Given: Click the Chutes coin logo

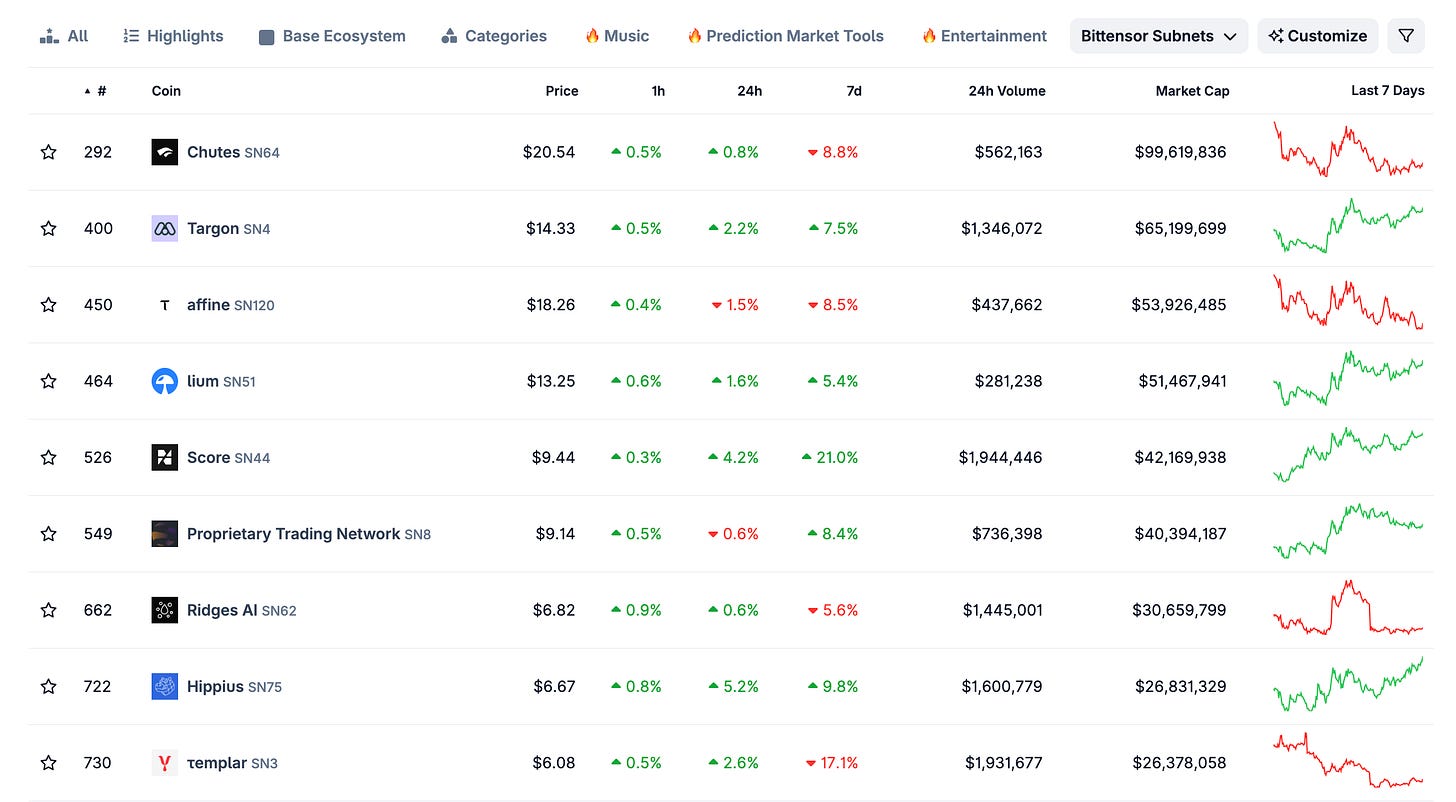Looking at the screenshot, I should pos(165,152).
